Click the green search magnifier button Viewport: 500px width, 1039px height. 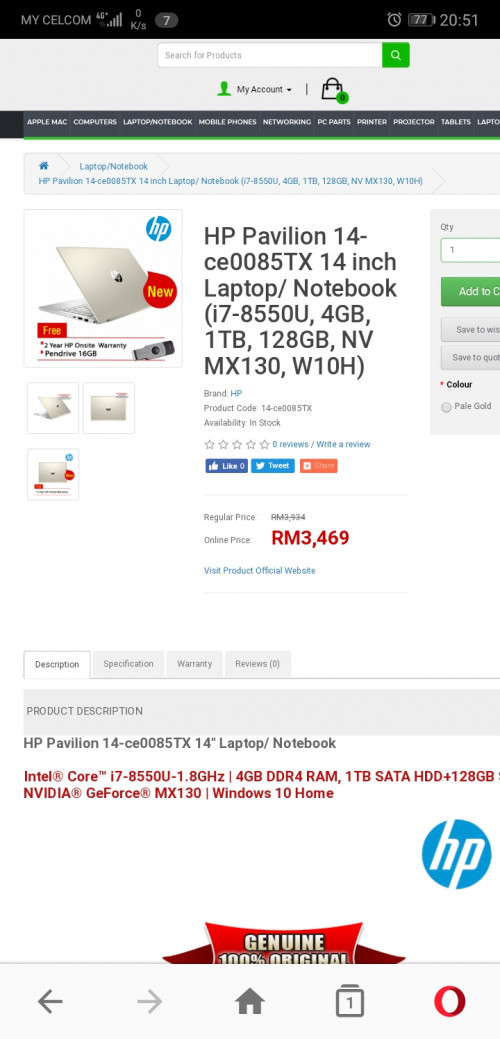[x=395, y=55]
